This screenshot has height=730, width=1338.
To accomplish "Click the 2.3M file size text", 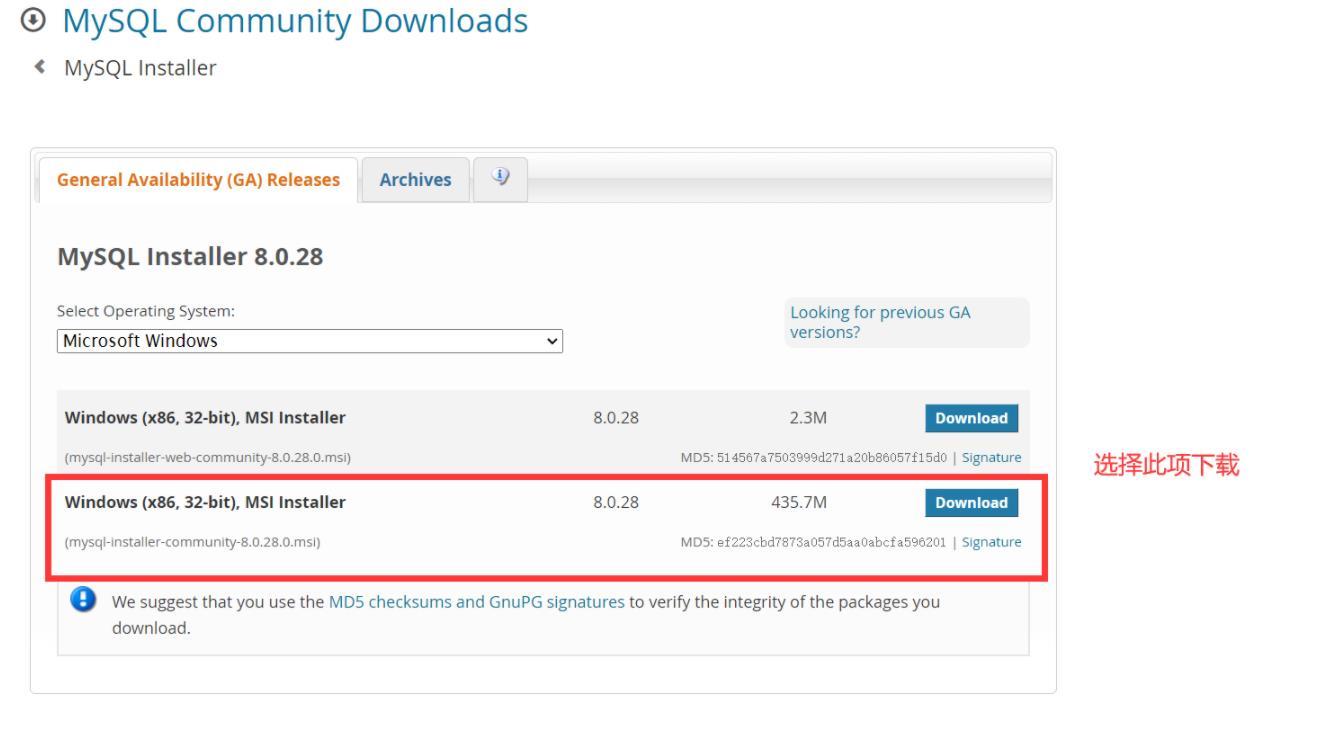I will [808, 418].
